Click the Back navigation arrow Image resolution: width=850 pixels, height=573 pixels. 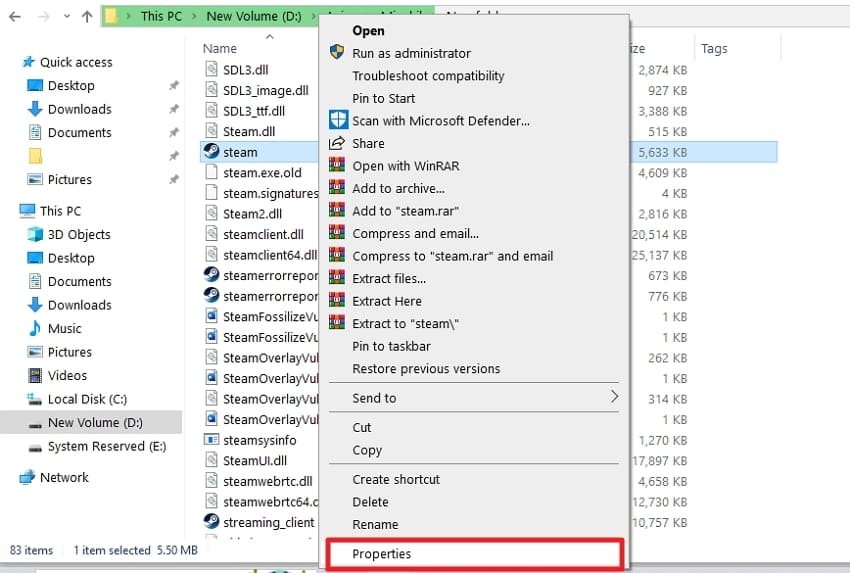(15, 16)
